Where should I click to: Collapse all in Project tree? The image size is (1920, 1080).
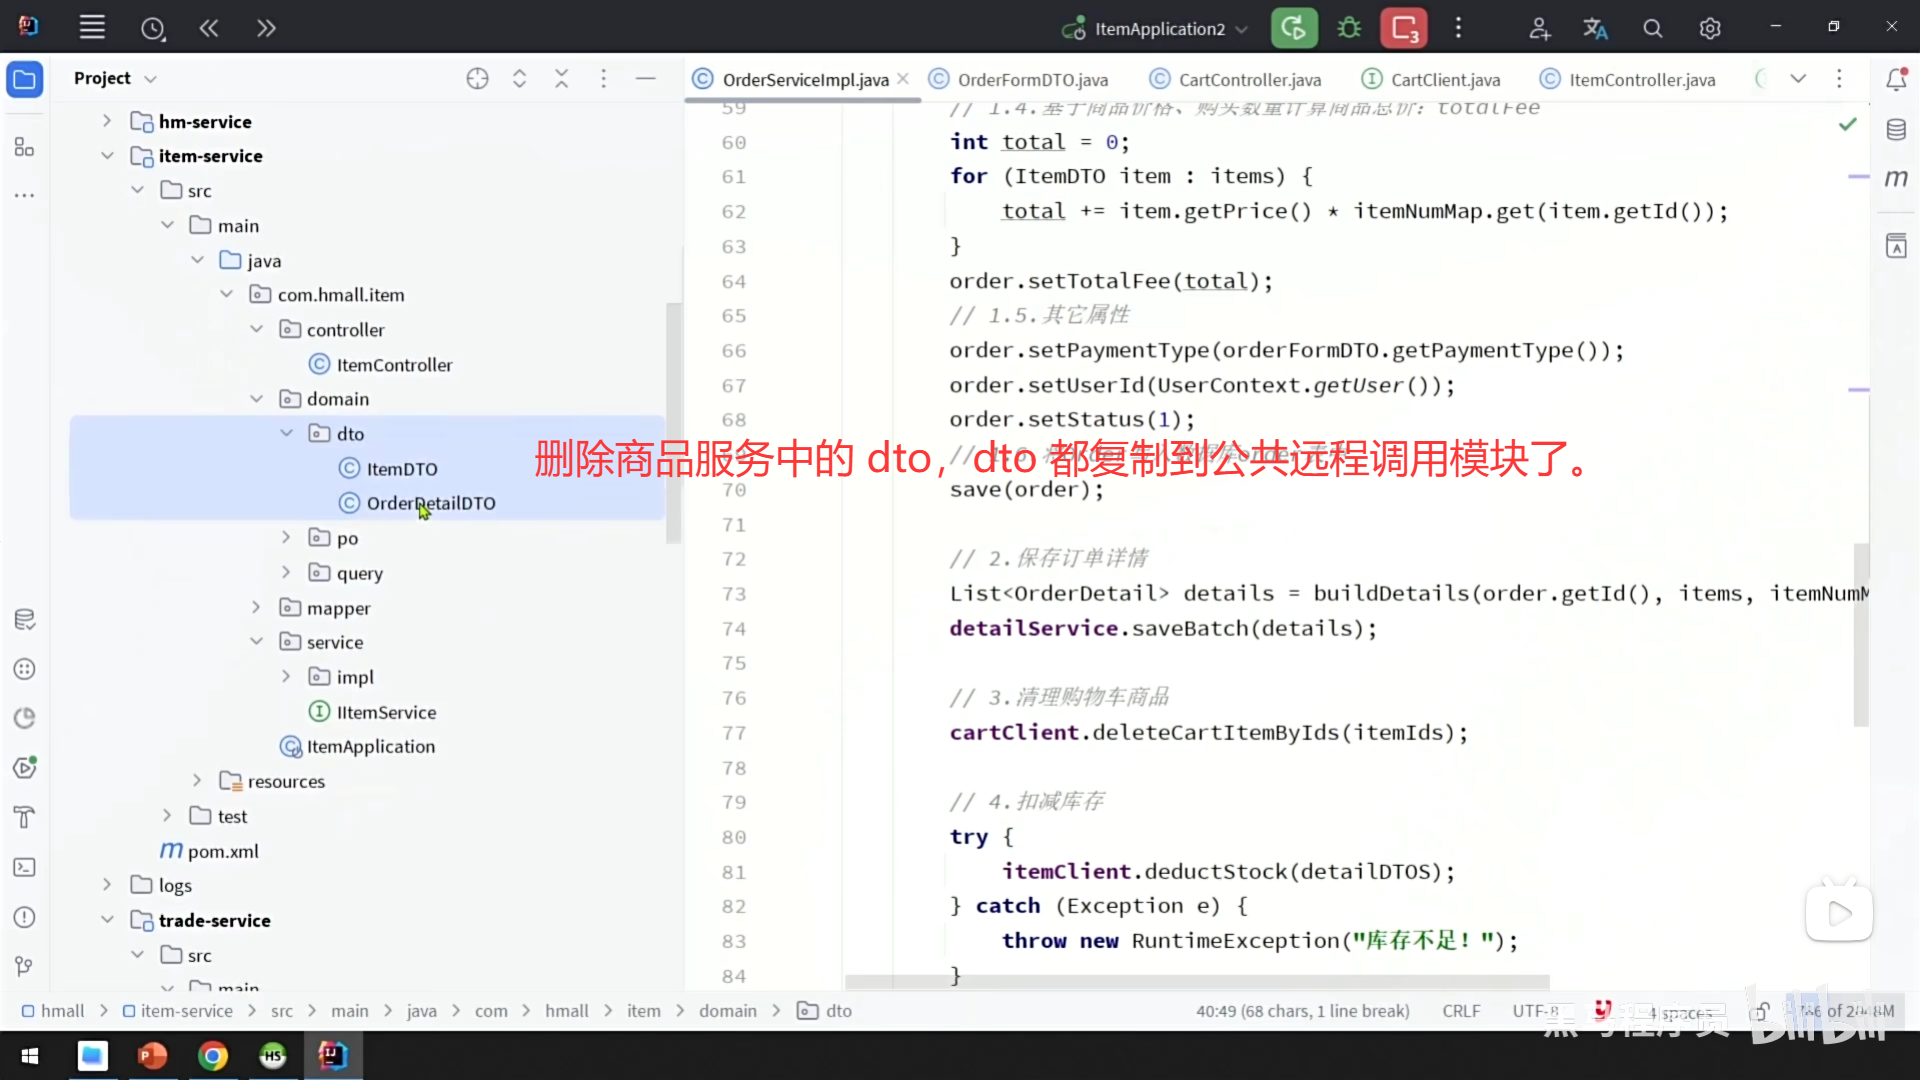561,79
